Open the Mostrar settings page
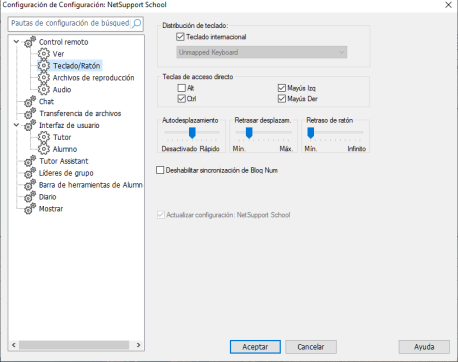 pyautogui.click(x=51, y=209)
